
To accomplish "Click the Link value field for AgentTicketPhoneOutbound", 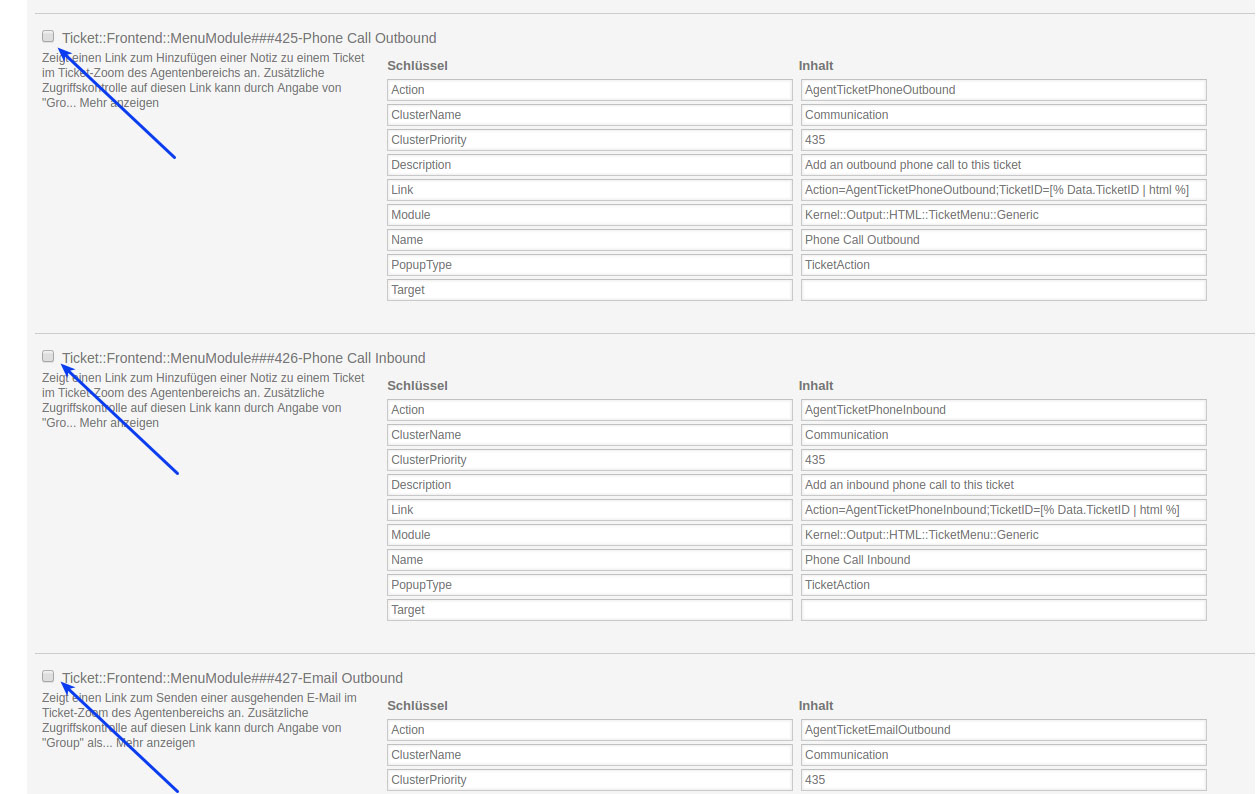I will pos(1003,190).
